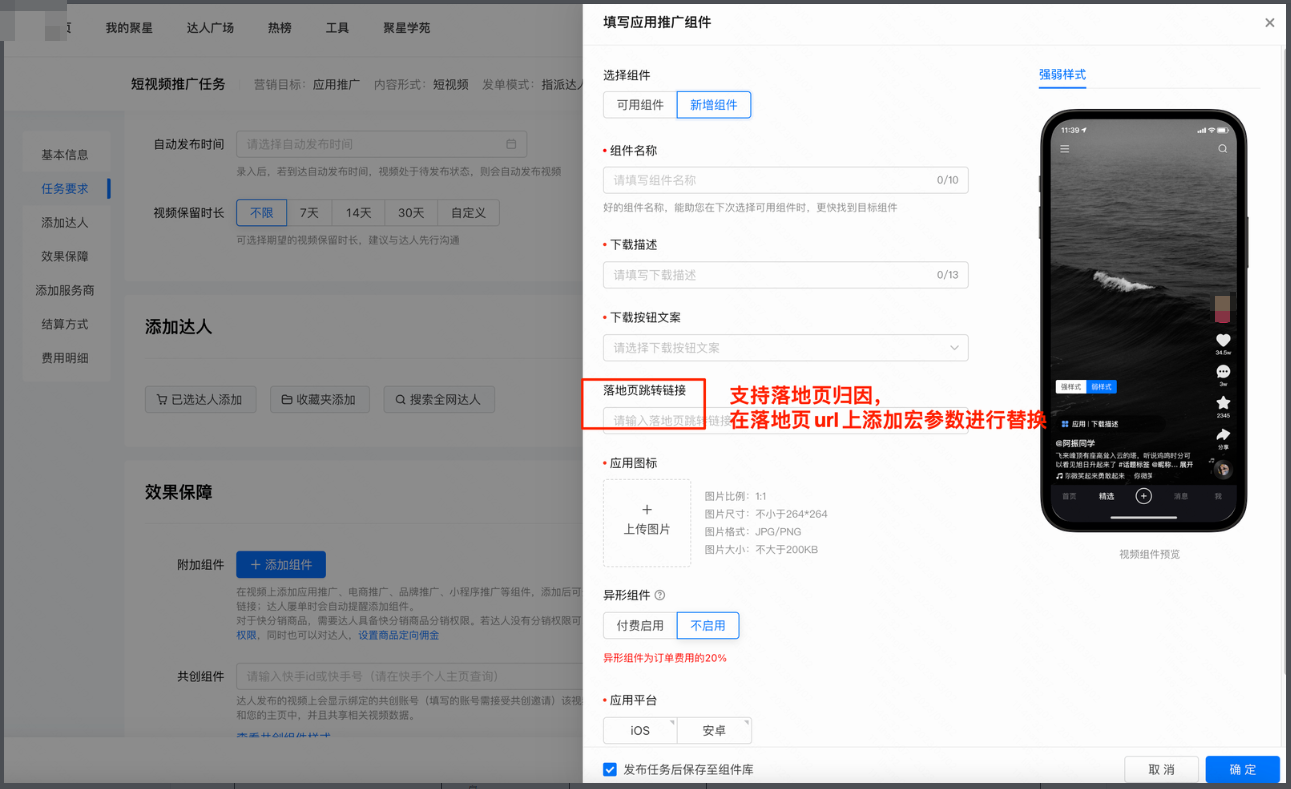The height and width of the screenshot is (789, 1291).
Task: Click the calendar icon in 自动发布时间 field
Action: click(x=511, y=144)
